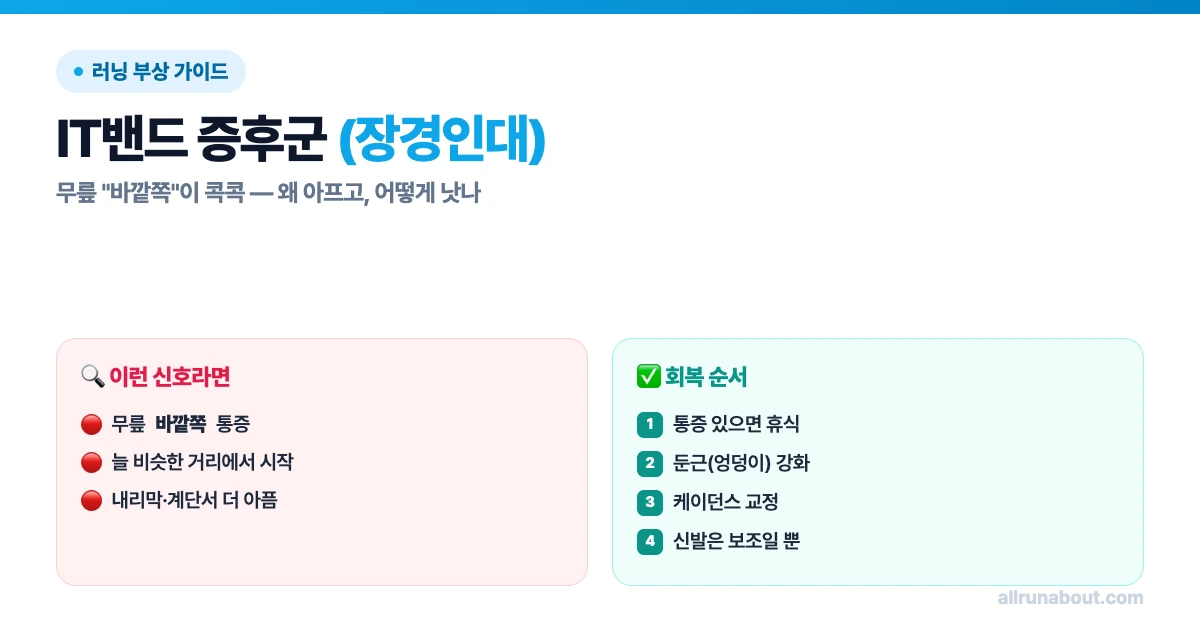Image resolution: width=1200 pixels, height=630 pixels.
Task: Click the 둔근(엉덩이) 강화 step text
Action: point(734,463)
